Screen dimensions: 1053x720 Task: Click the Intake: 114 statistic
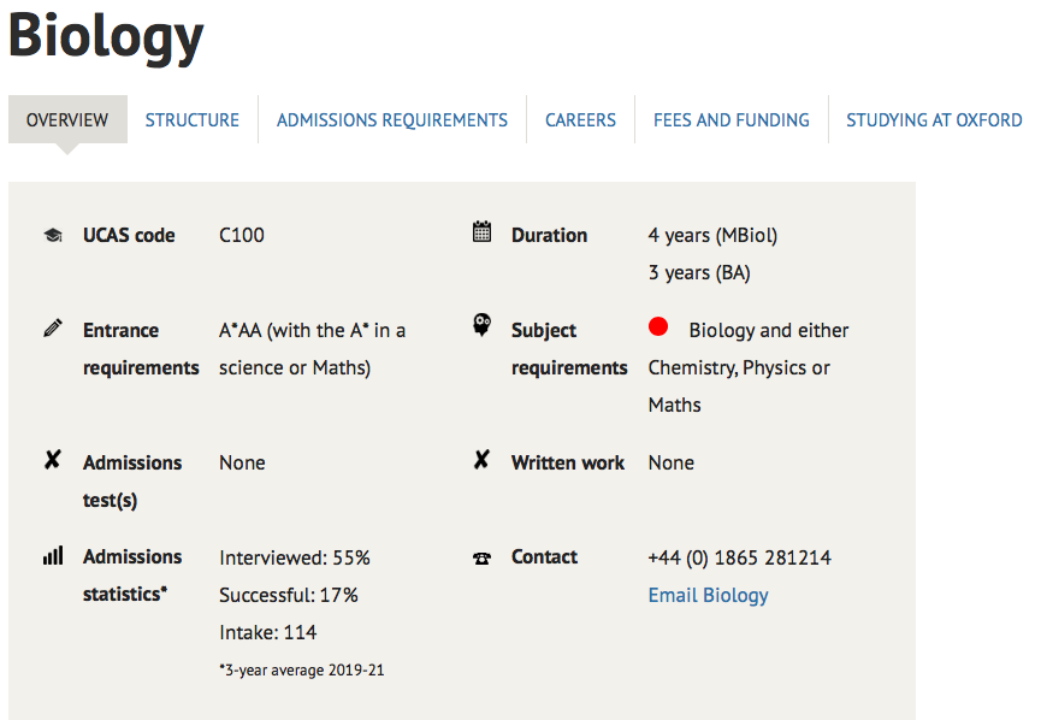pos(268,632)
